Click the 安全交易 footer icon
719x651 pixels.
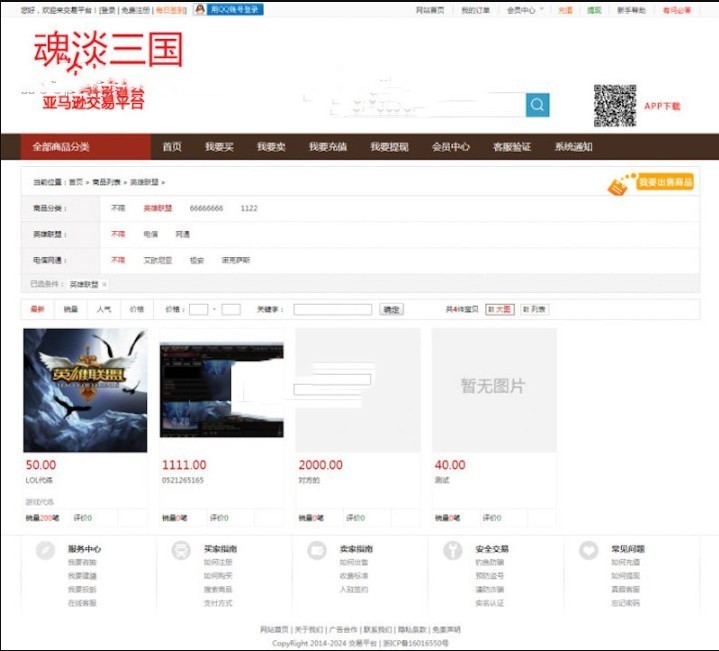coord(453,550)
